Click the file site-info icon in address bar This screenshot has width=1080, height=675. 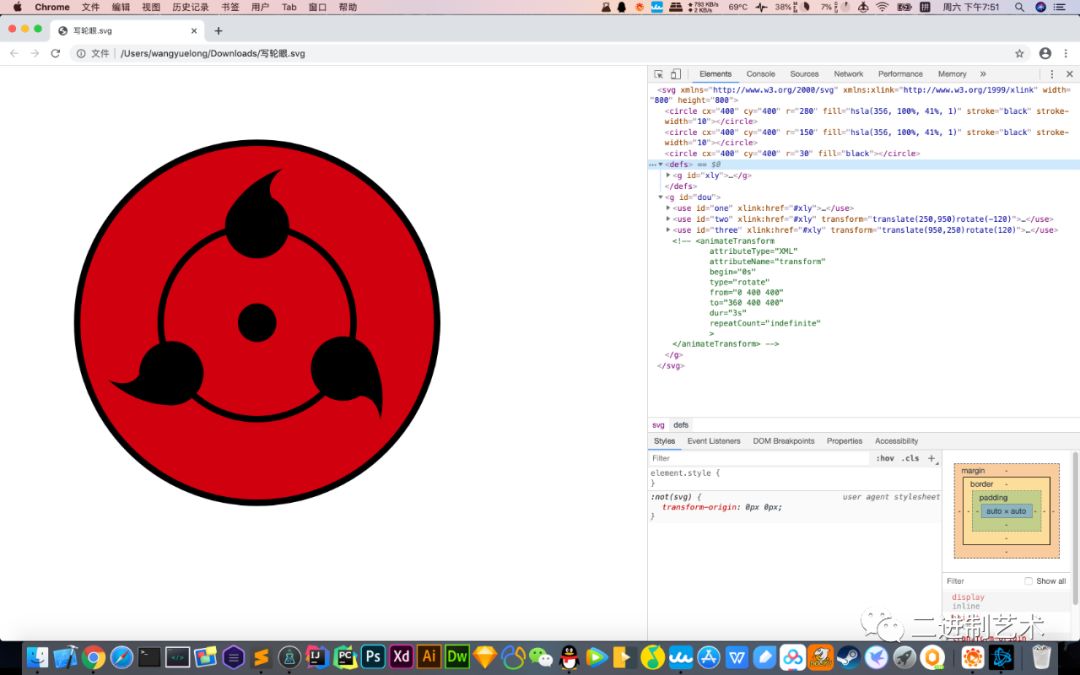81,53
